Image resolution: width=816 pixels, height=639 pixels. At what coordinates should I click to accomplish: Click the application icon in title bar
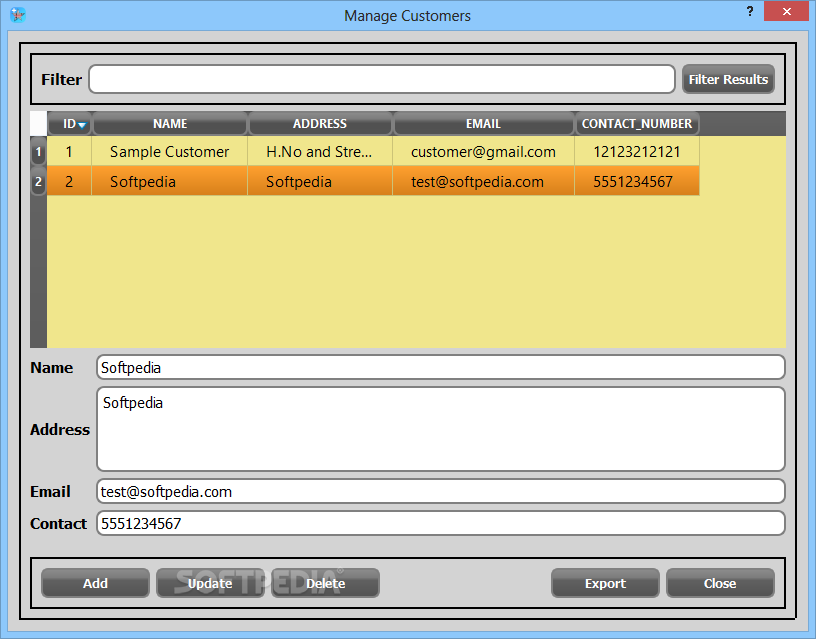(18, 15)
